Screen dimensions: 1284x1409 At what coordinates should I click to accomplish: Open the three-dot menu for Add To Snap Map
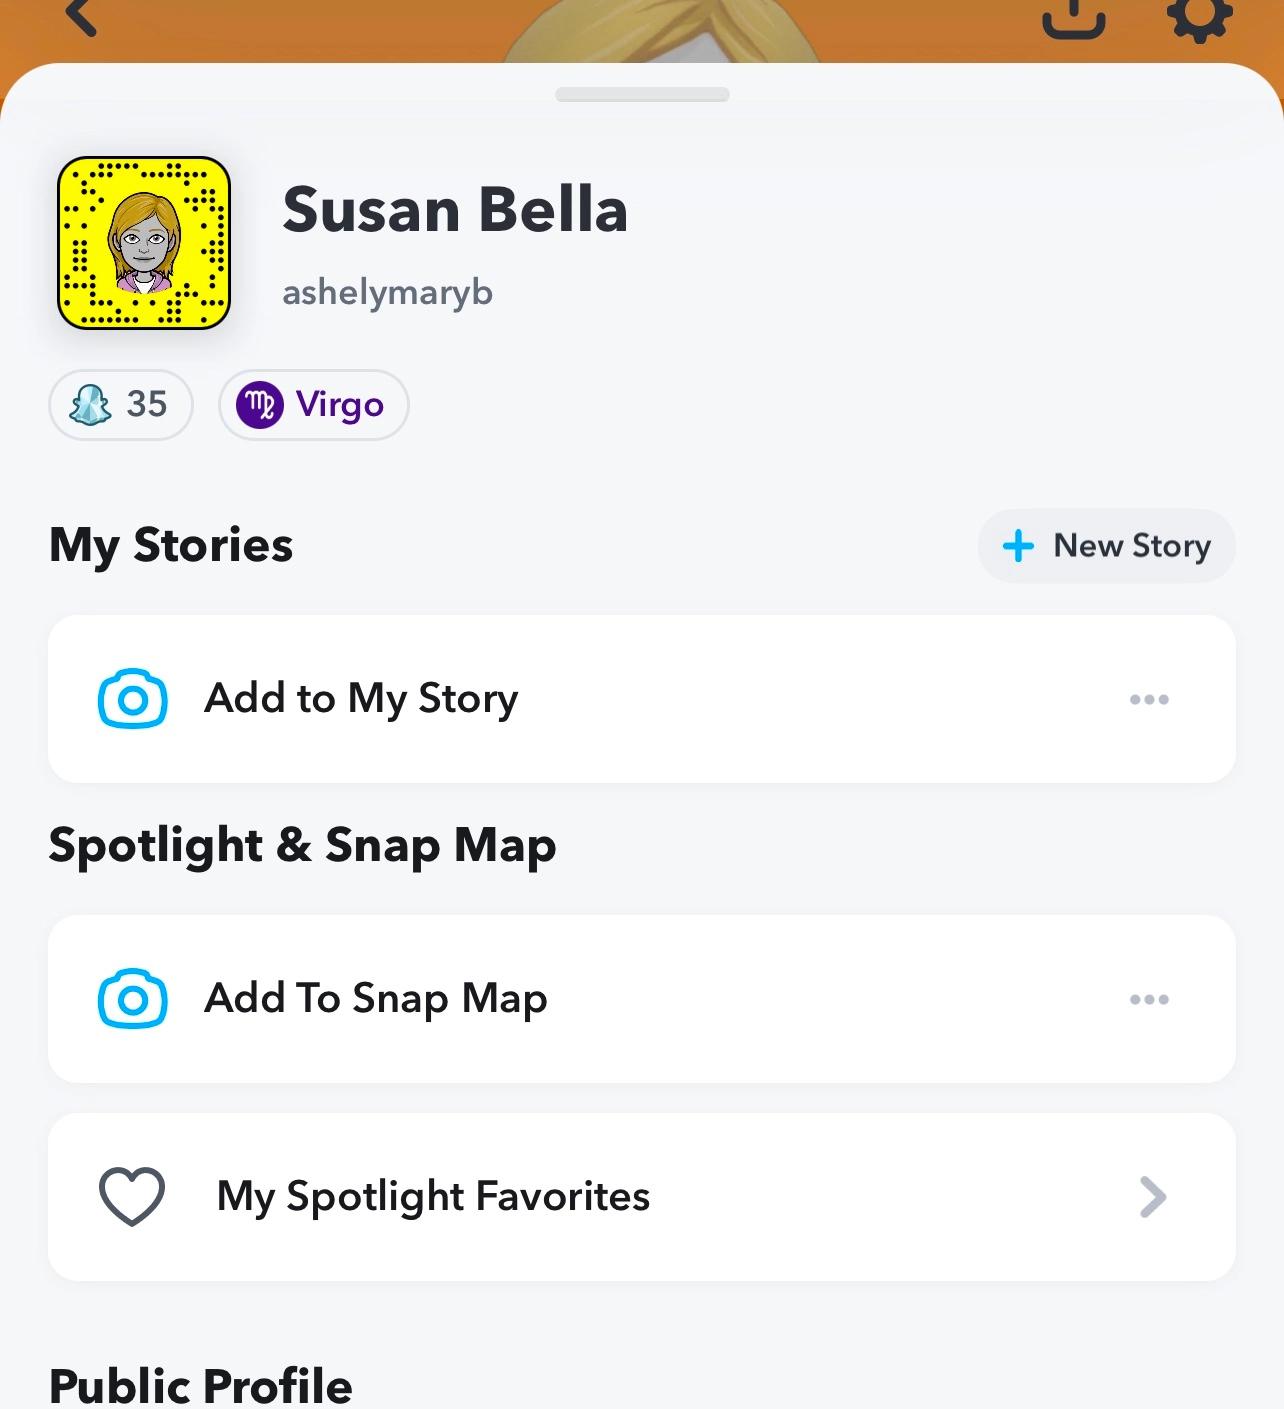[x=1149, y=999]
